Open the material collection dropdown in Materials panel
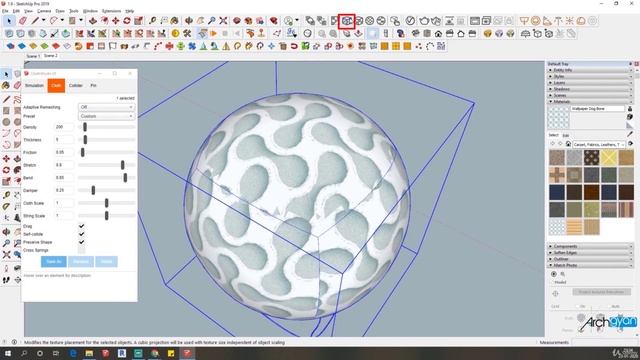Viewport: 640px width, 360px height. [598, 144]
